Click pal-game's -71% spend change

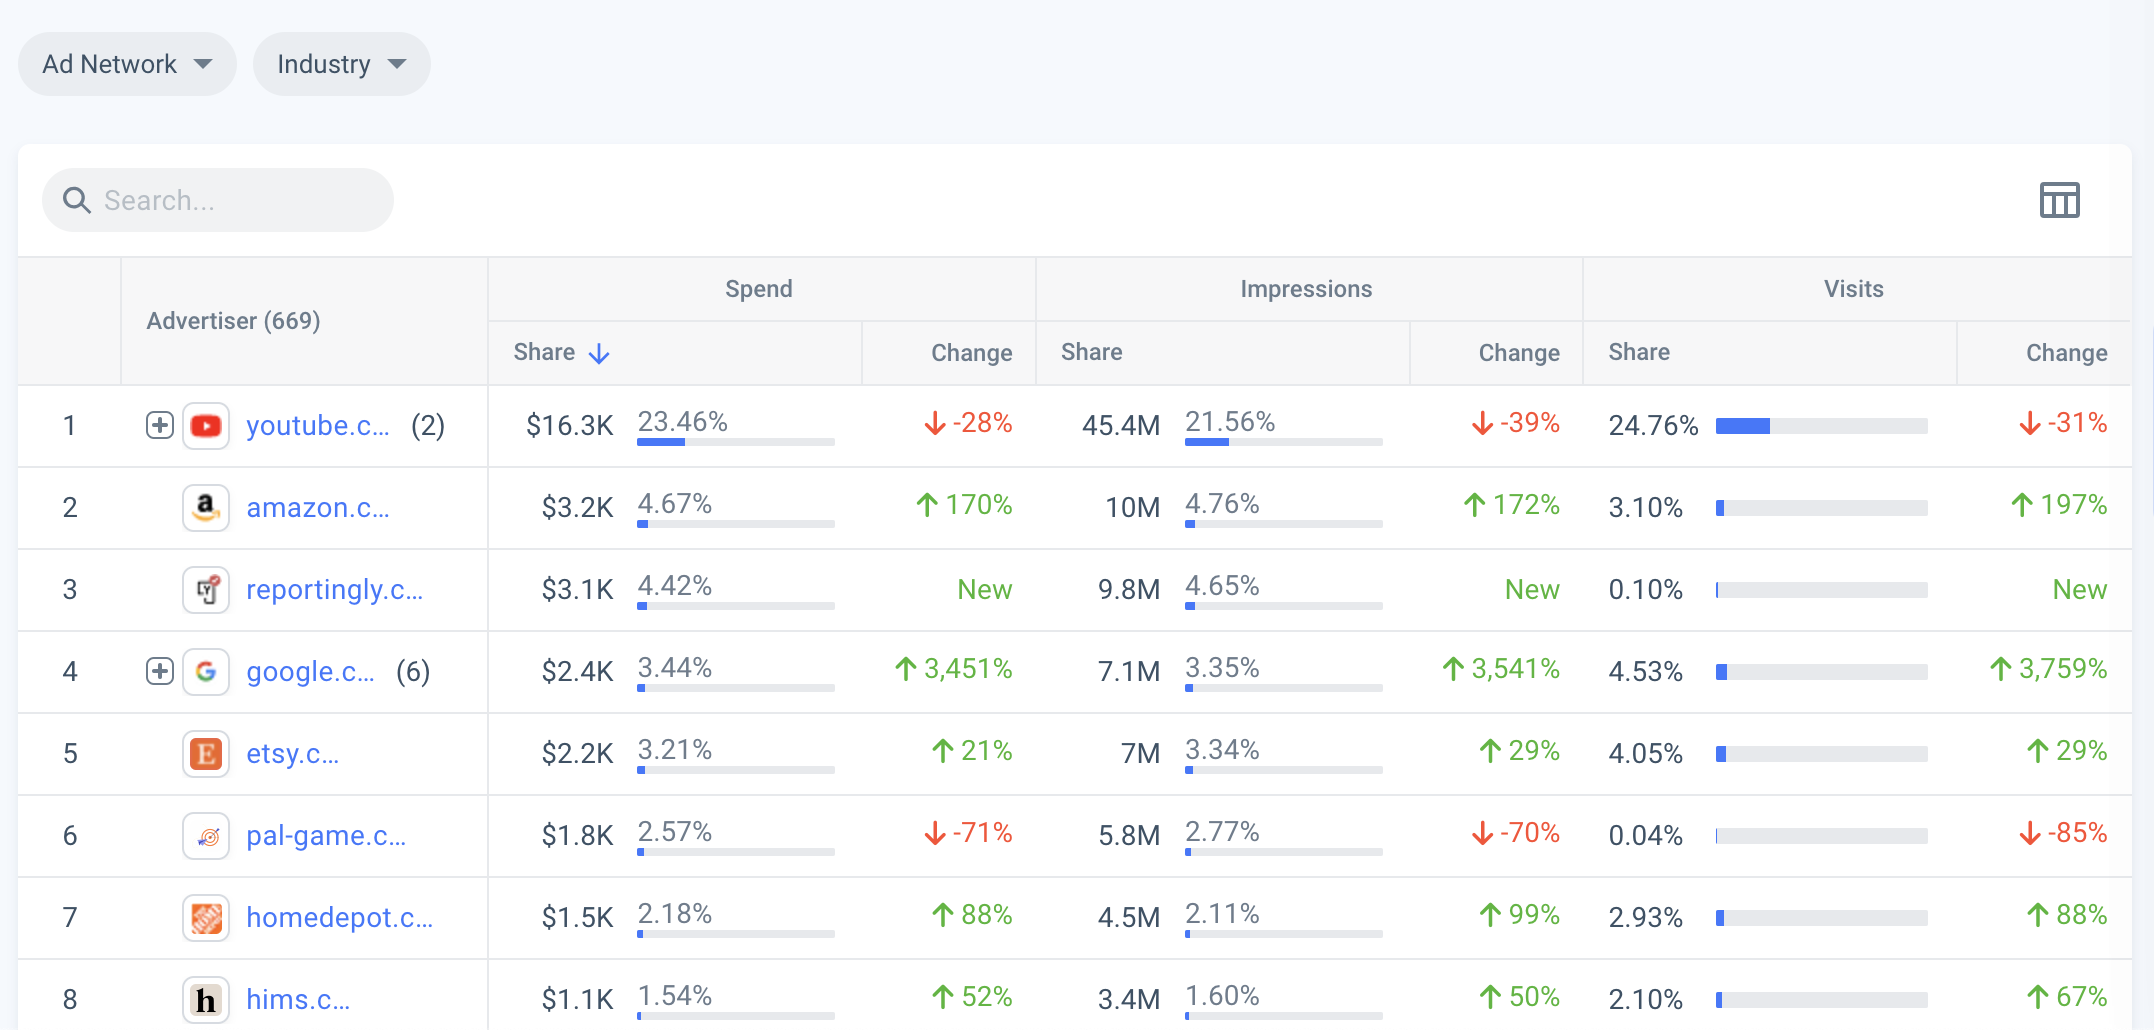(x=968, y=833)
